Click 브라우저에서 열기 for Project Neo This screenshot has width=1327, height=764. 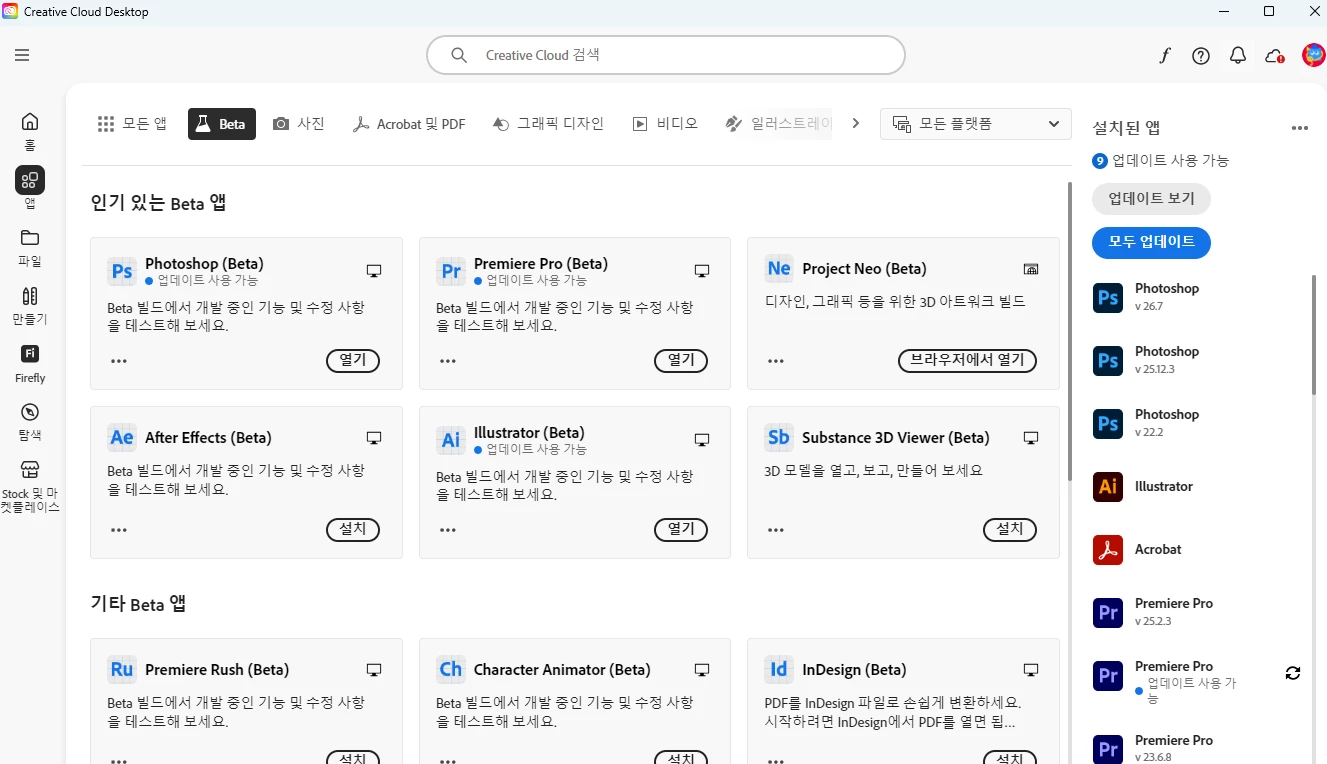point(967,360)
